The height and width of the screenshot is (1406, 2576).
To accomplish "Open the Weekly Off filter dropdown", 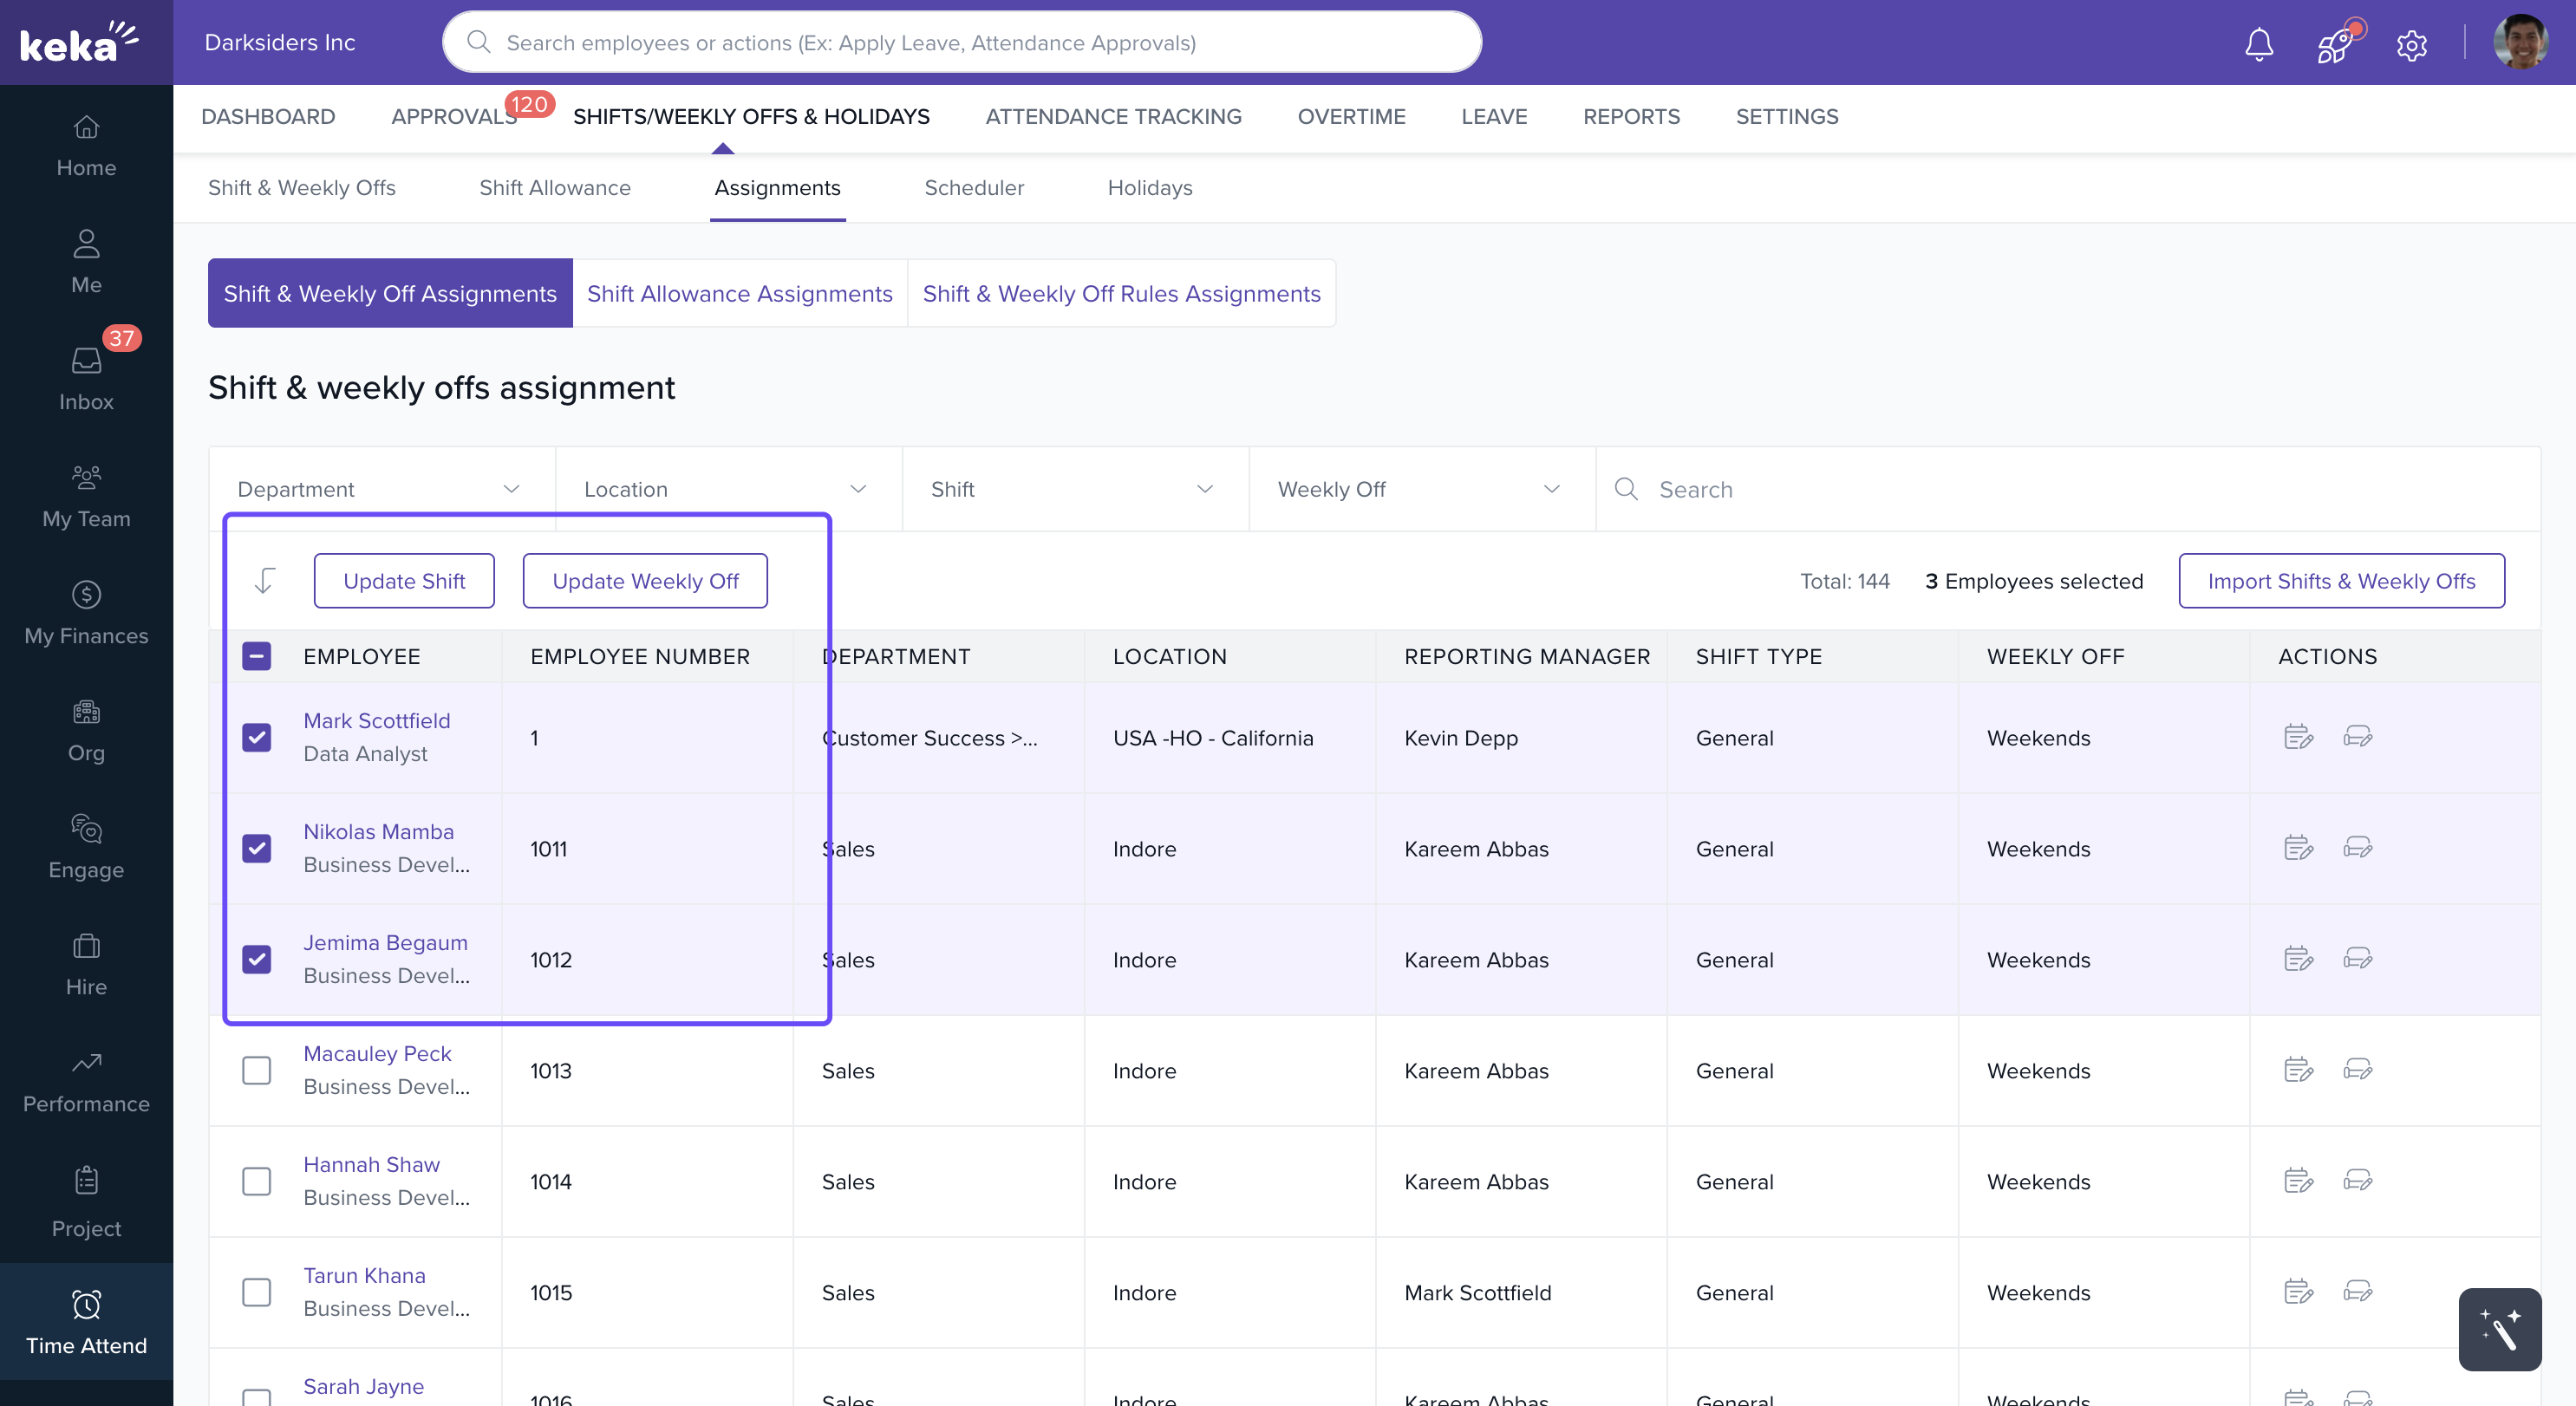I will pyautogui.click(x=1420, y=489).
